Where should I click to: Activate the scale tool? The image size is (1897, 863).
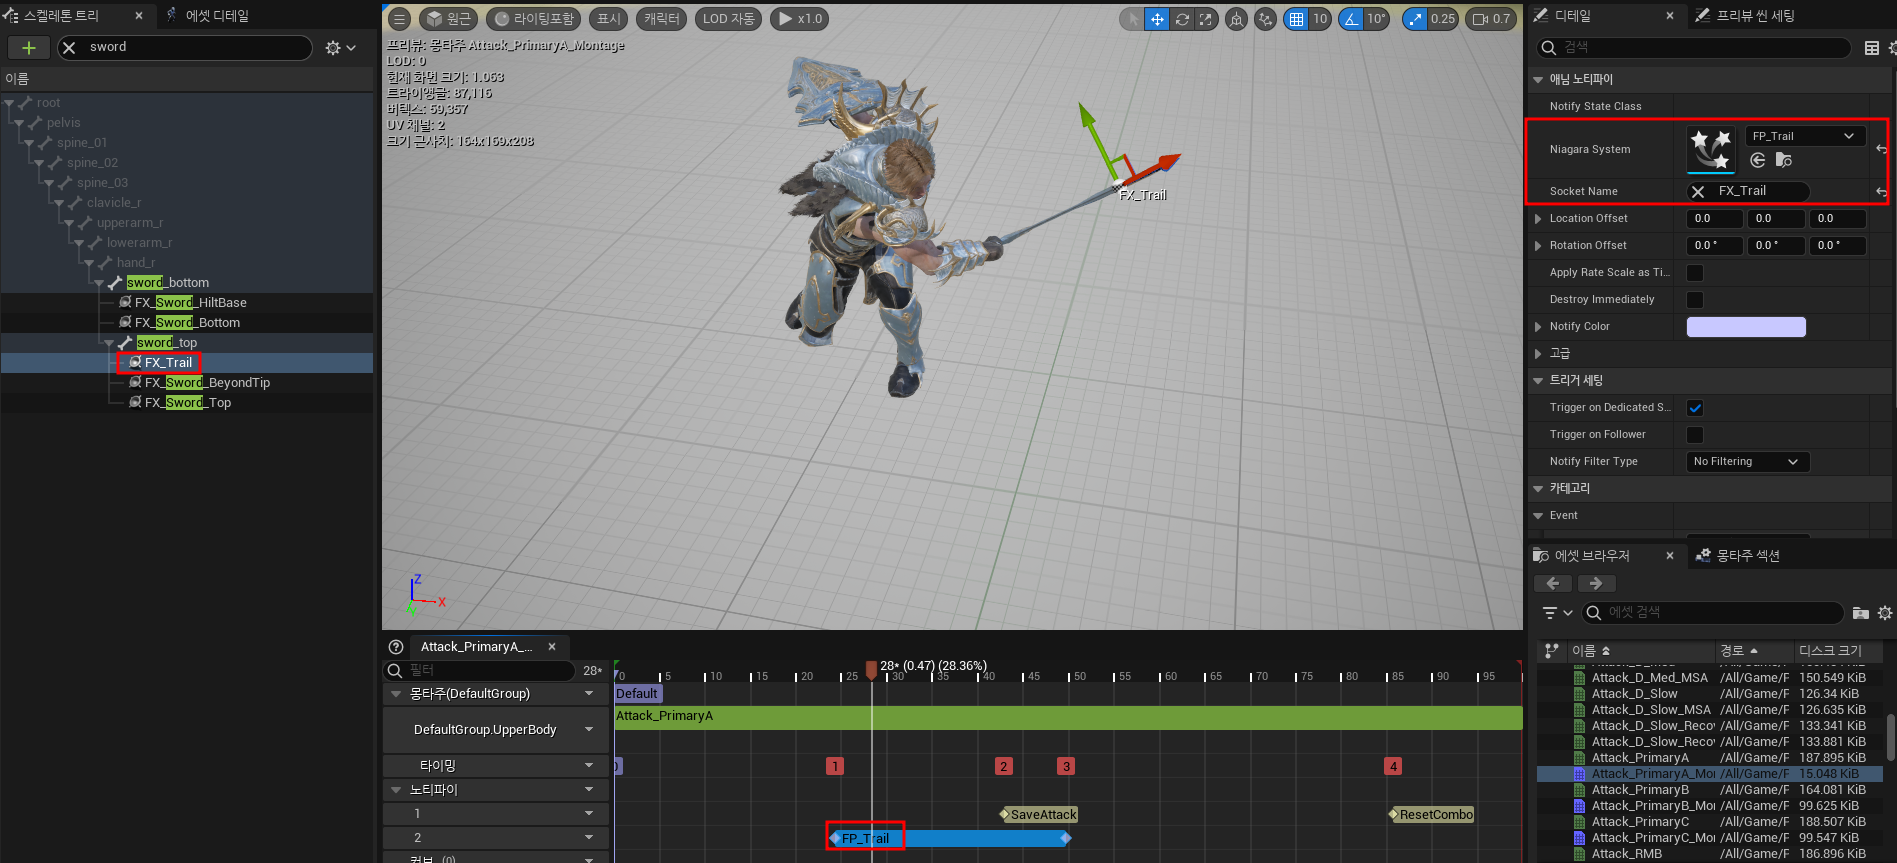[x=1206, y=19]
